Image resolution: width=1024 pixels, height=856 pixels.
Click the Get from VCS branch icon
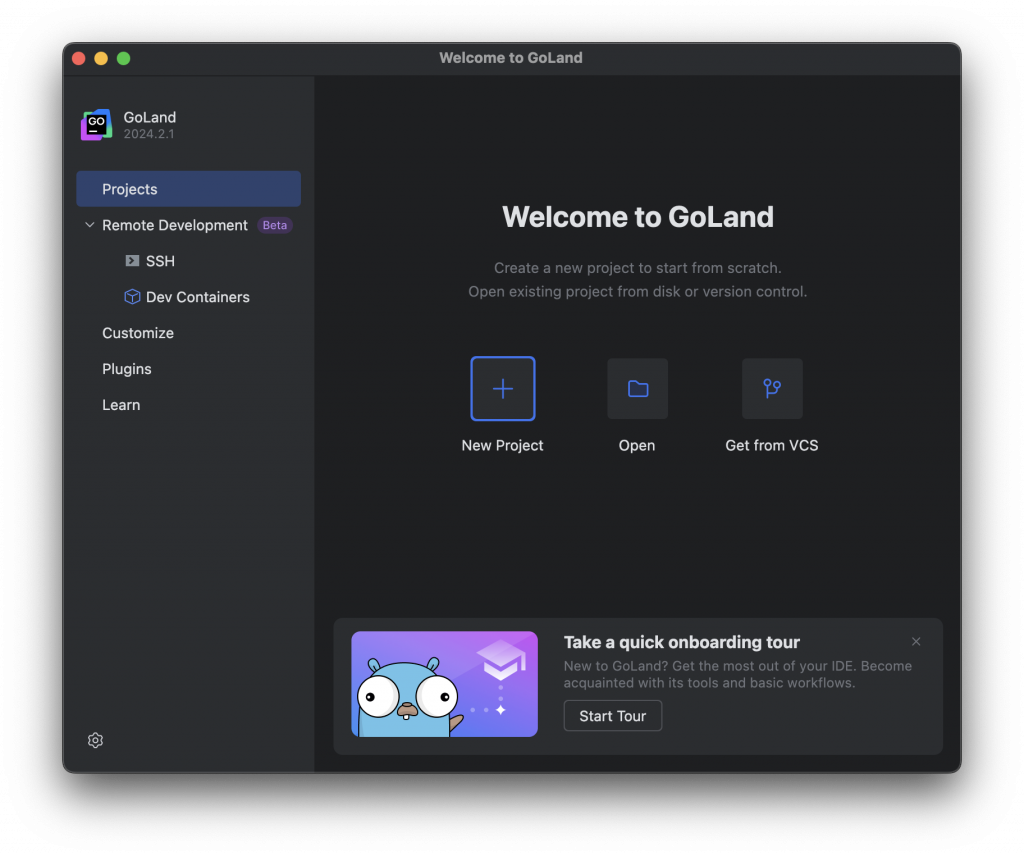click(x=772, y=388)
